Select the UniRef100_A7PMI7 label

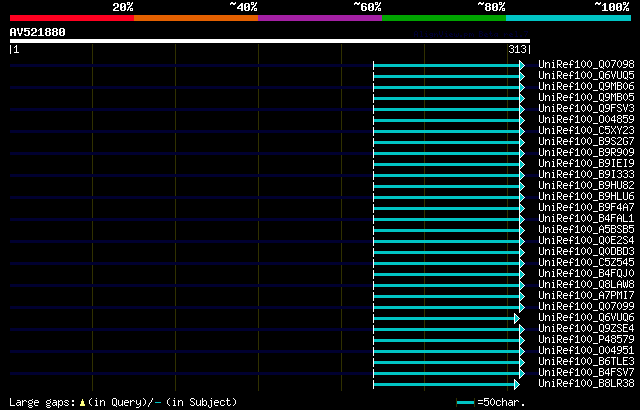[x=586, y=296]
